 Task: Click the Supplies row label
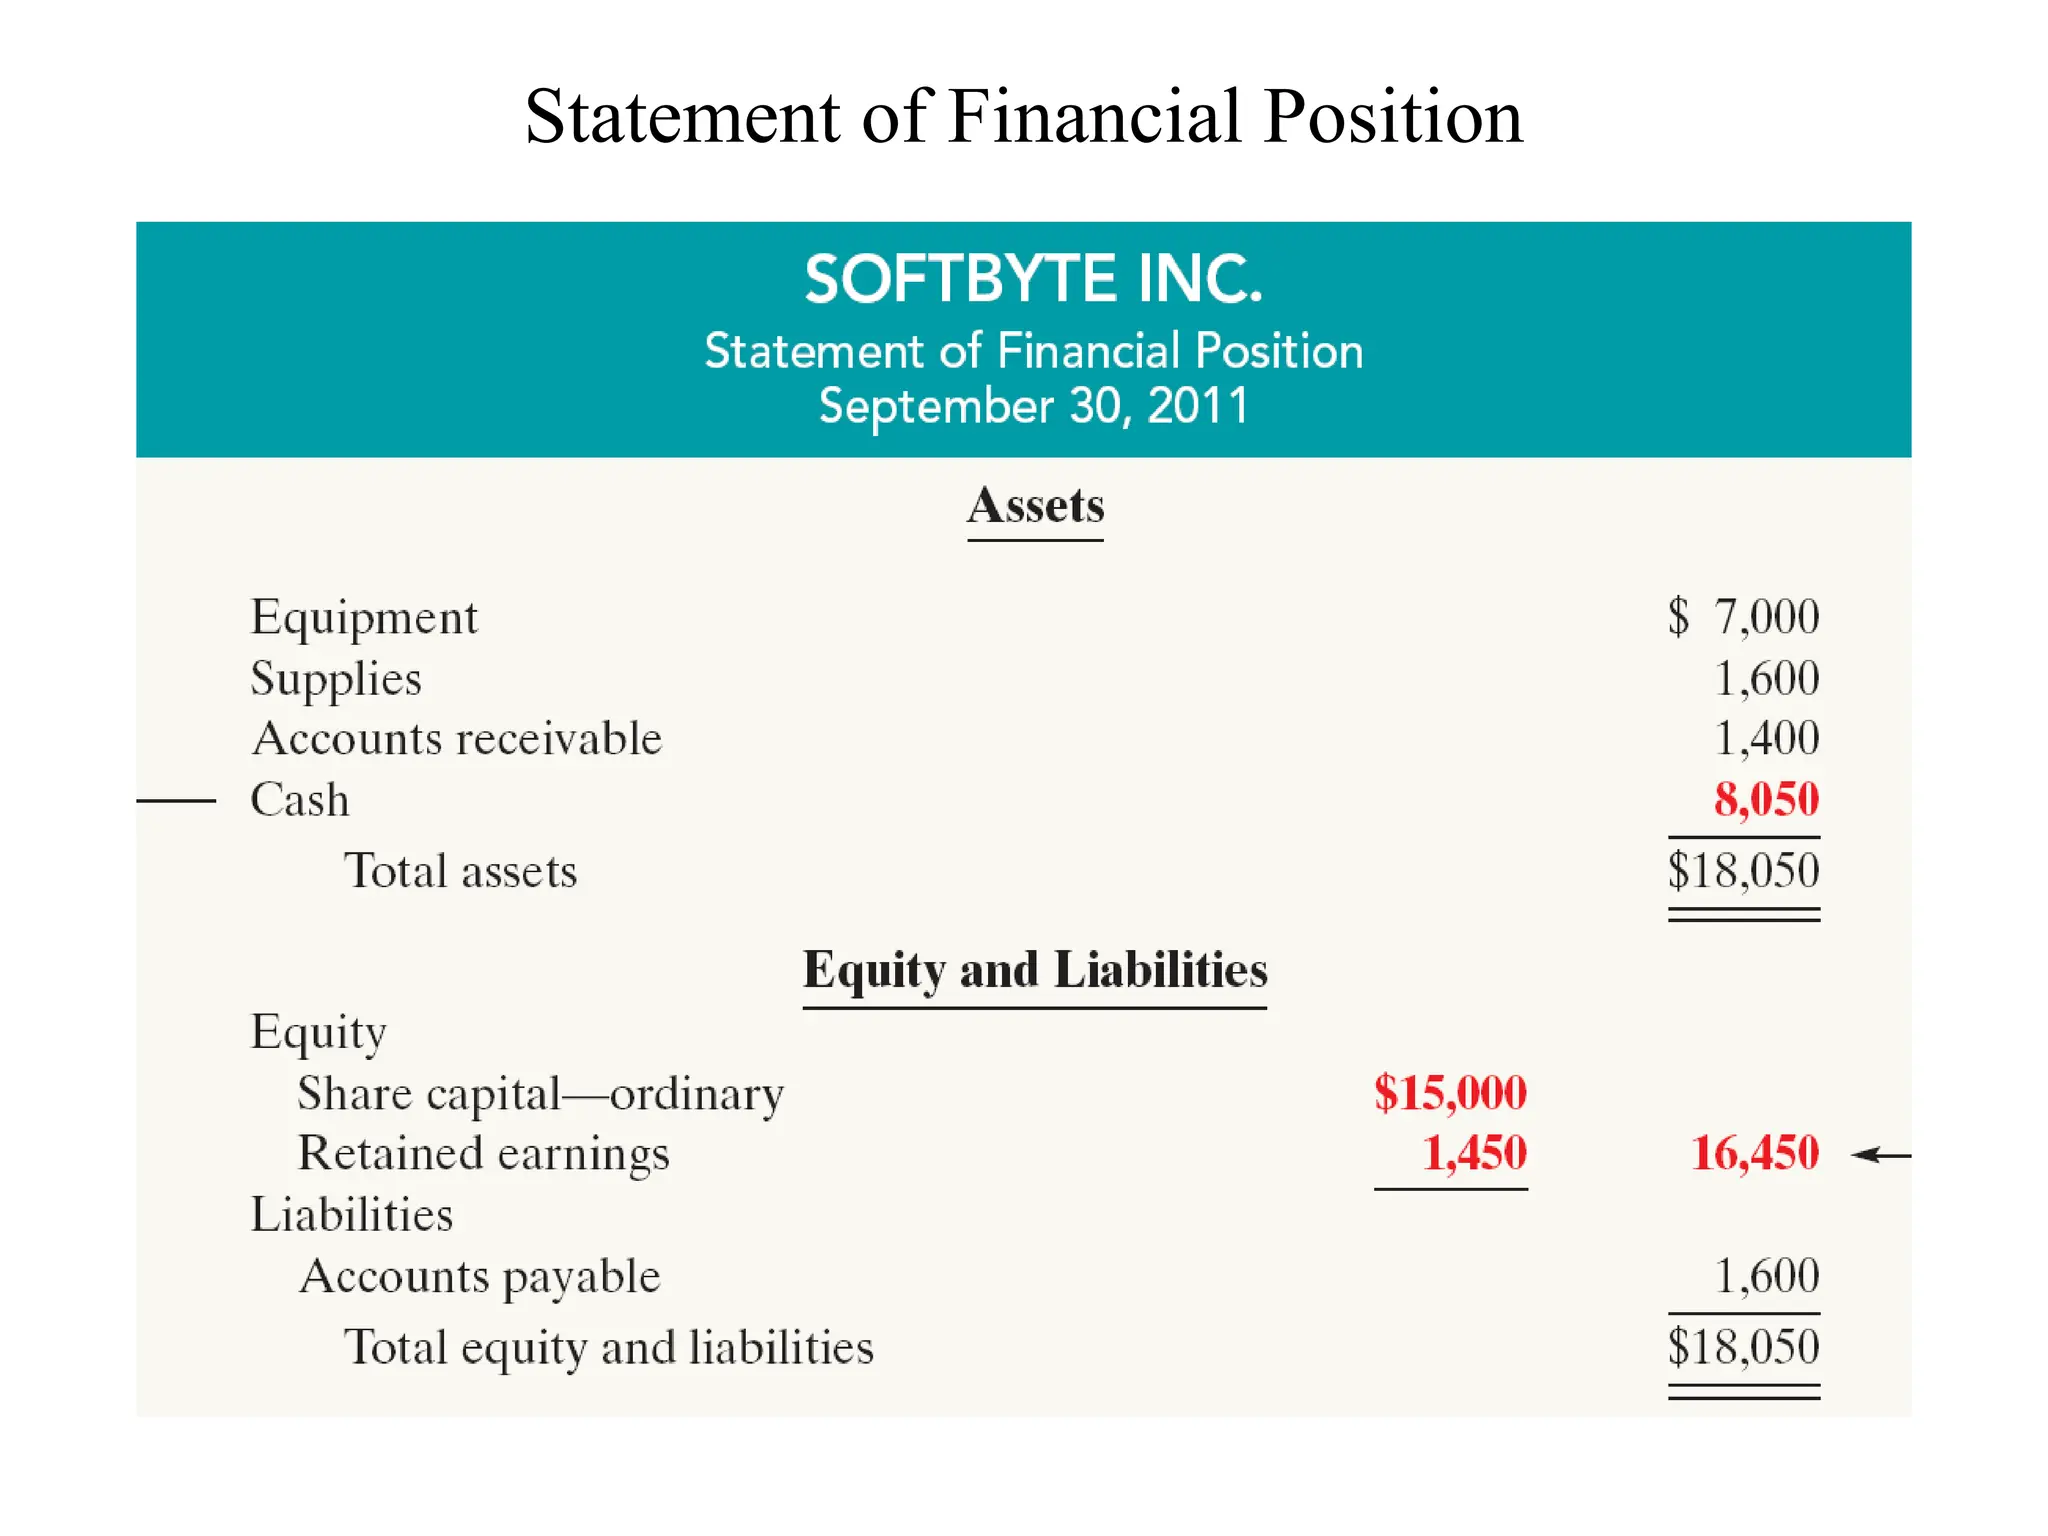point(336,679)
